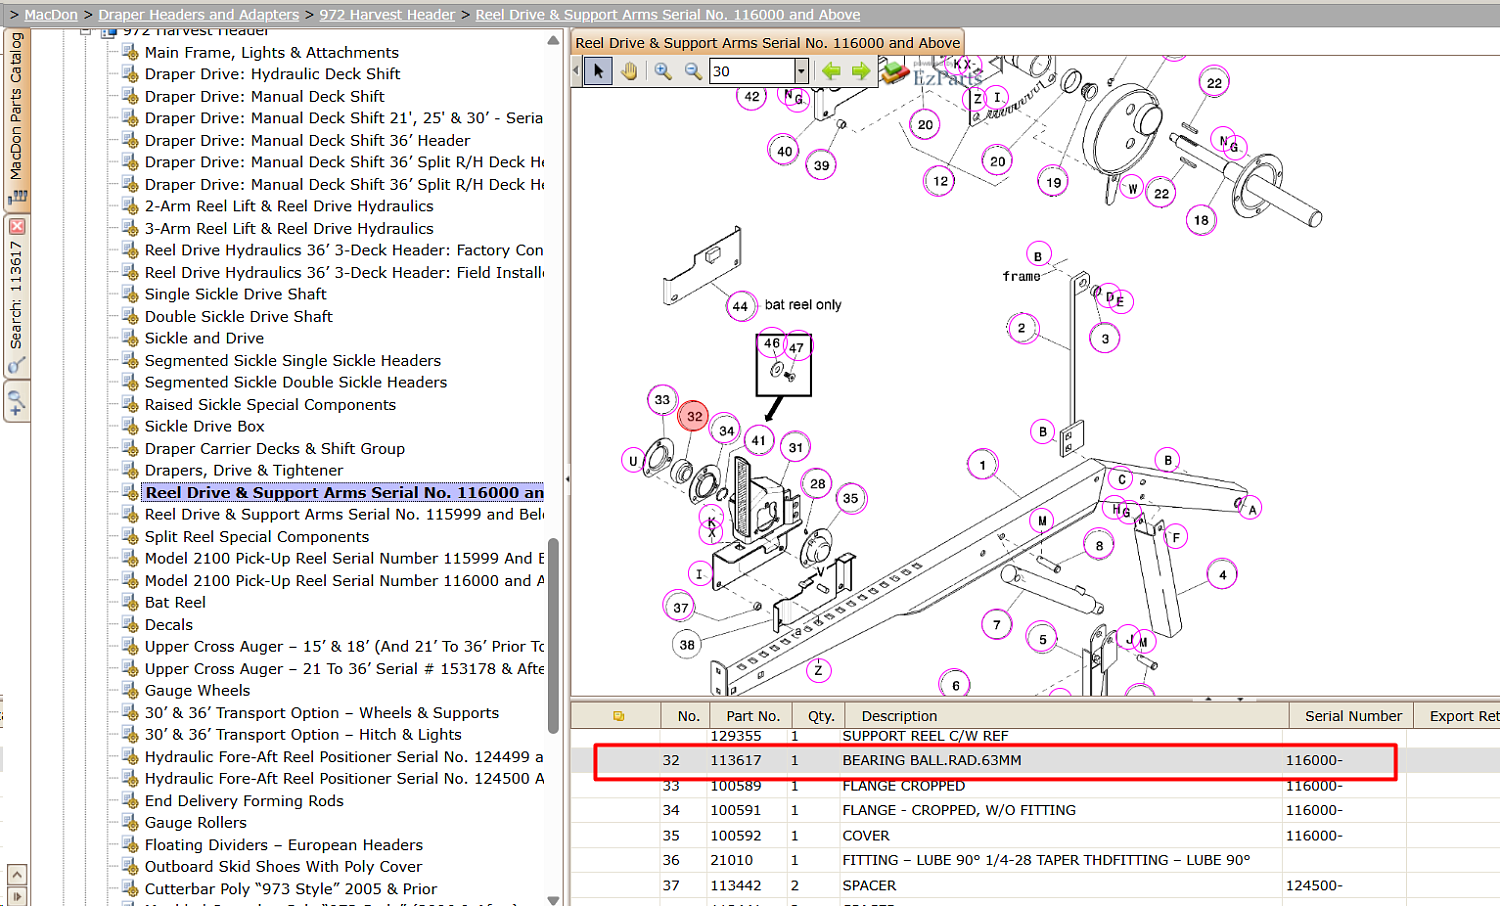Select callout 18 near the shaft
This screenshot has height=906, width=1500.
tap(1201, 220)
